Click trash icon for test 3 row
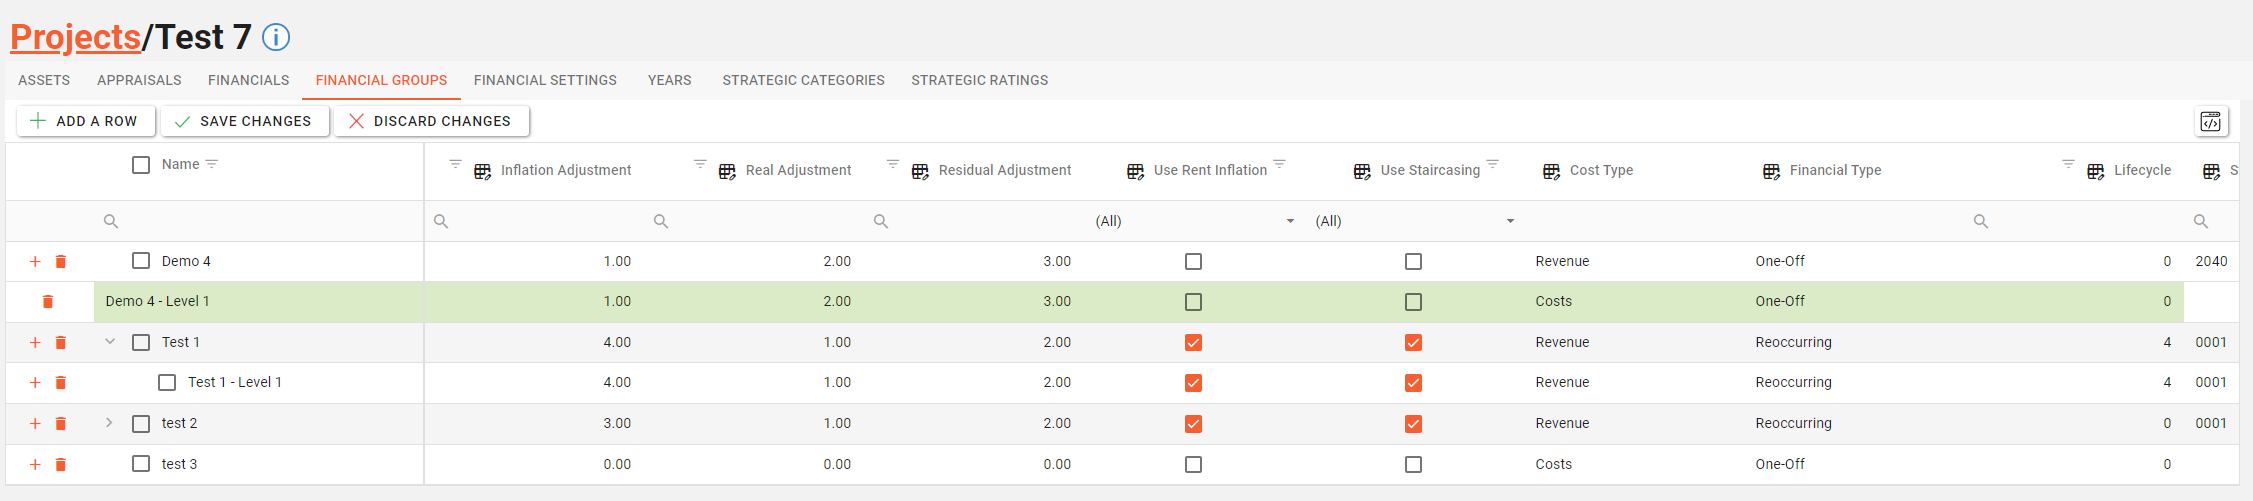The width and height of the screenshot is (2253, 501). 61,465
